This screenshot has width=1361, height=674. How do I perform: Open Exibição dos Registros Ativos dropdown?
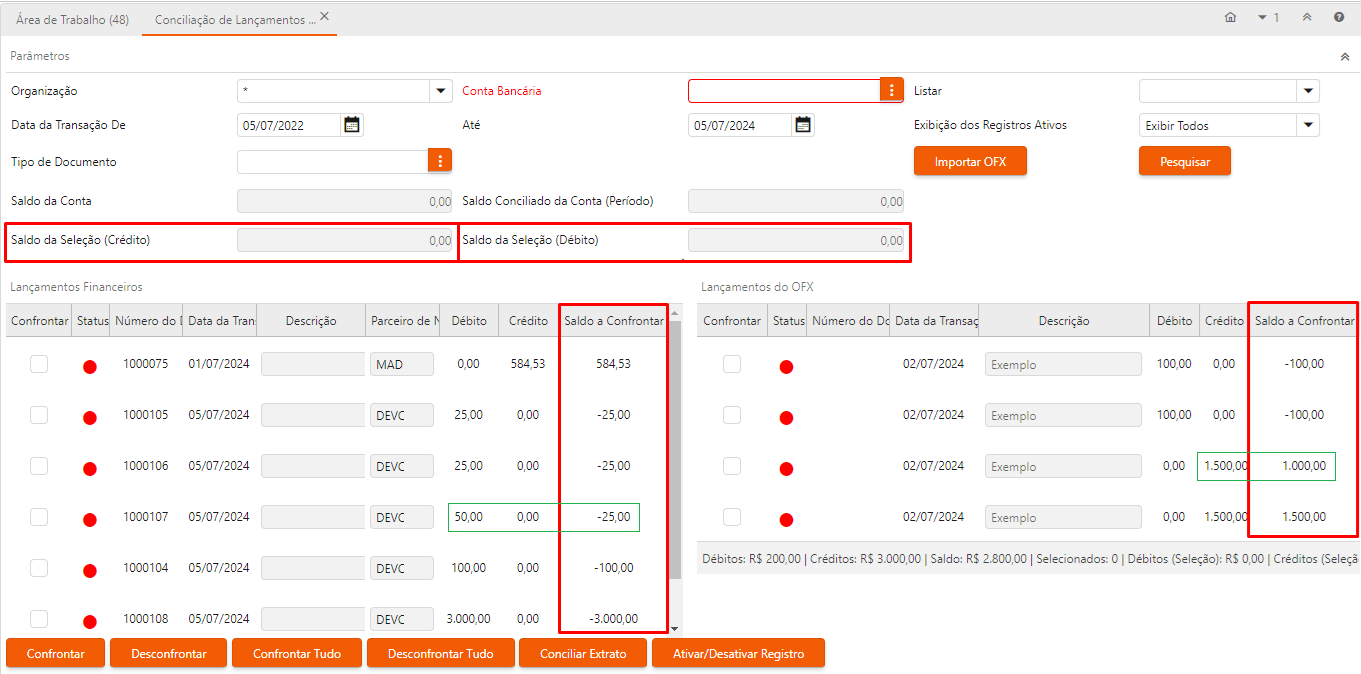click(1307, 126)
